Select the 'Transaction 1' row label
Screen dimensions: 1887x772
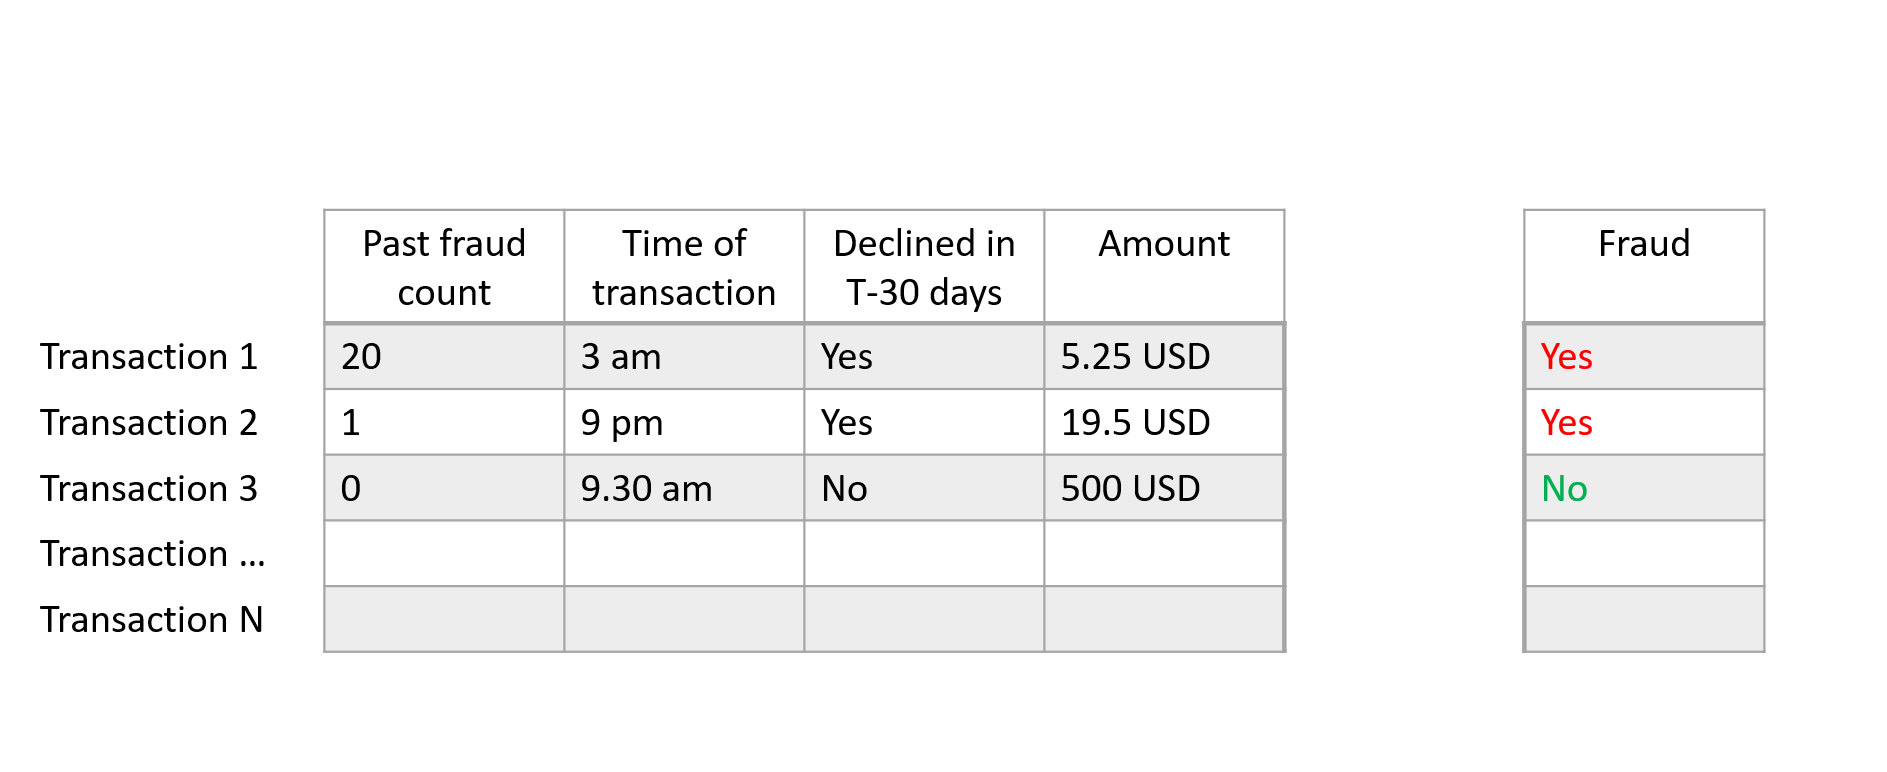point(149,357)
